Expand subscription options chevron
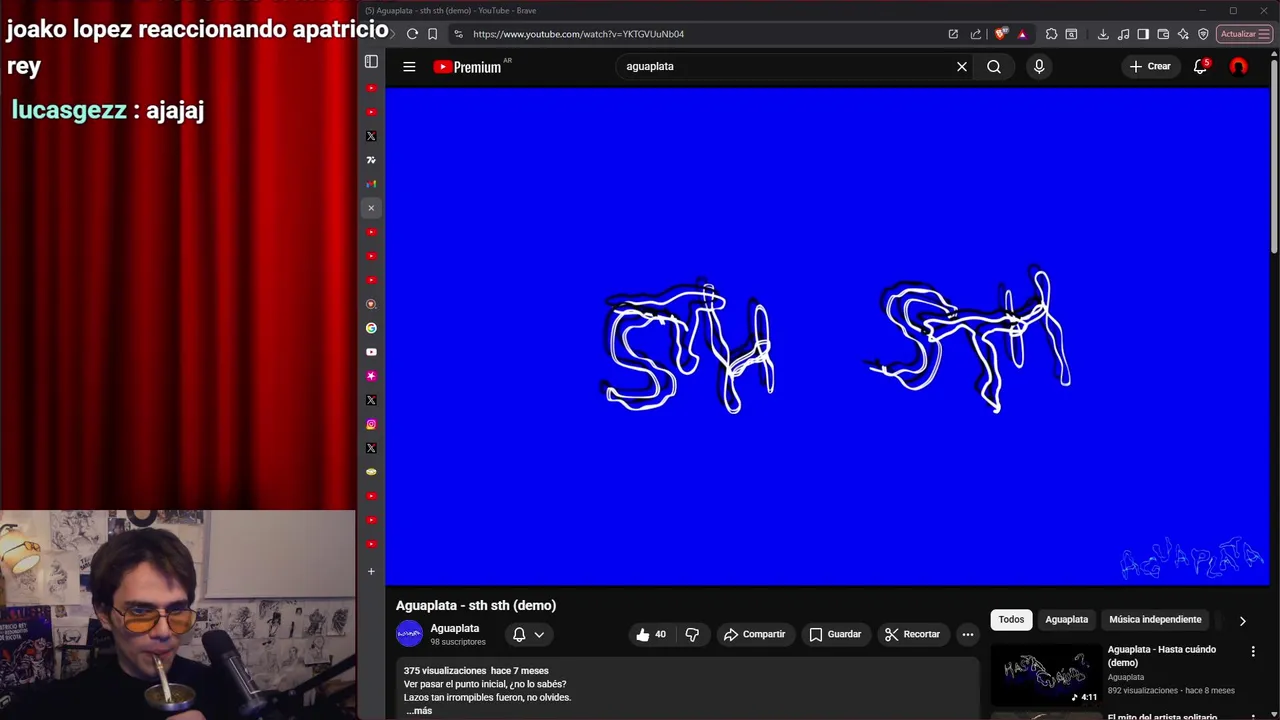The height and width of the screenshot is (720, 1280). (539, 634)
